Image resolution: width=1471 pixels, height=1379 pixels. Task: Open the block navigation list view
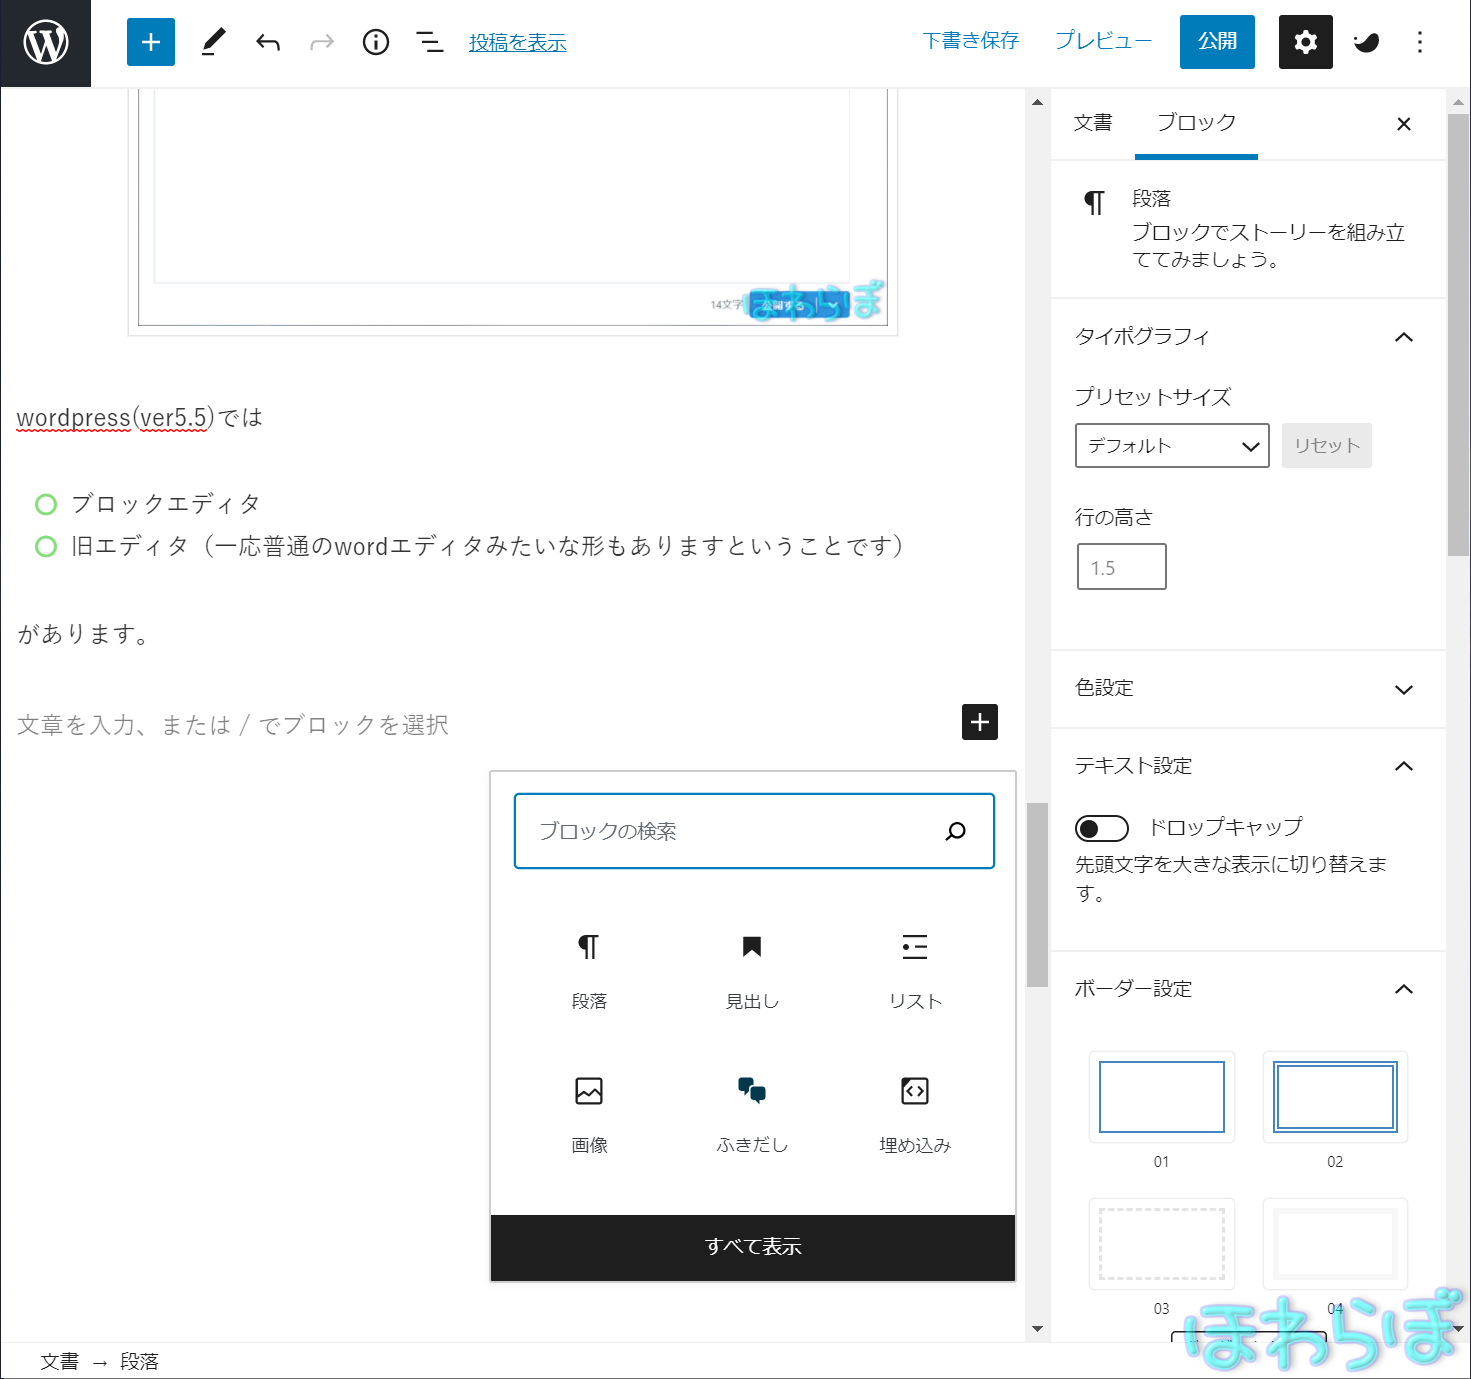(430, 42)
